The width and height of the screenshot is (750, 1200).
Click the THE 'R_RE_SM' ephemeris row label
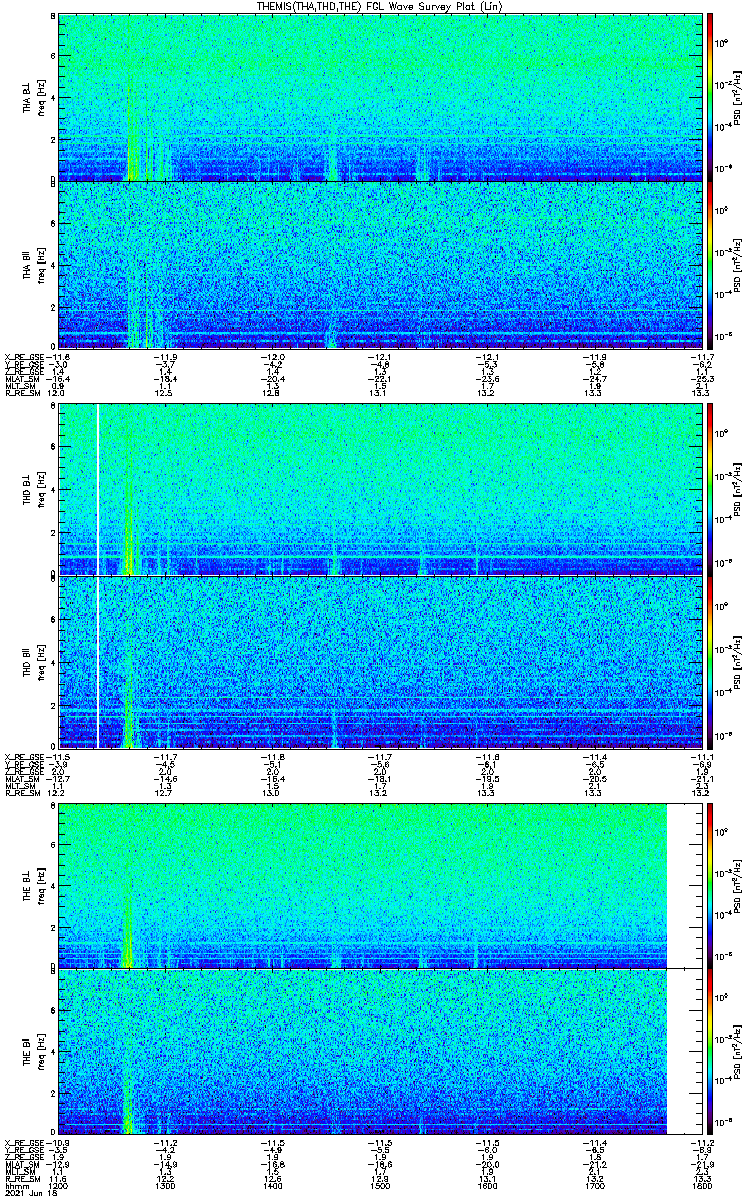24,1179
